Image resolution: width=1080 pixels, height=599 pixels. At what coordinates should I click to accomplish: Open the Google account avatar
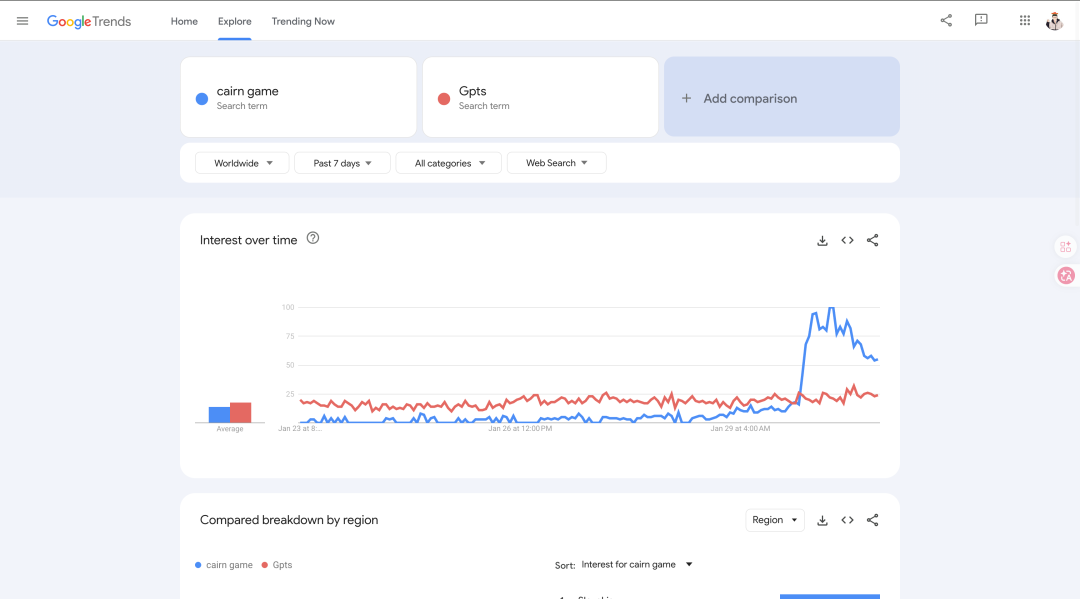1055,21
